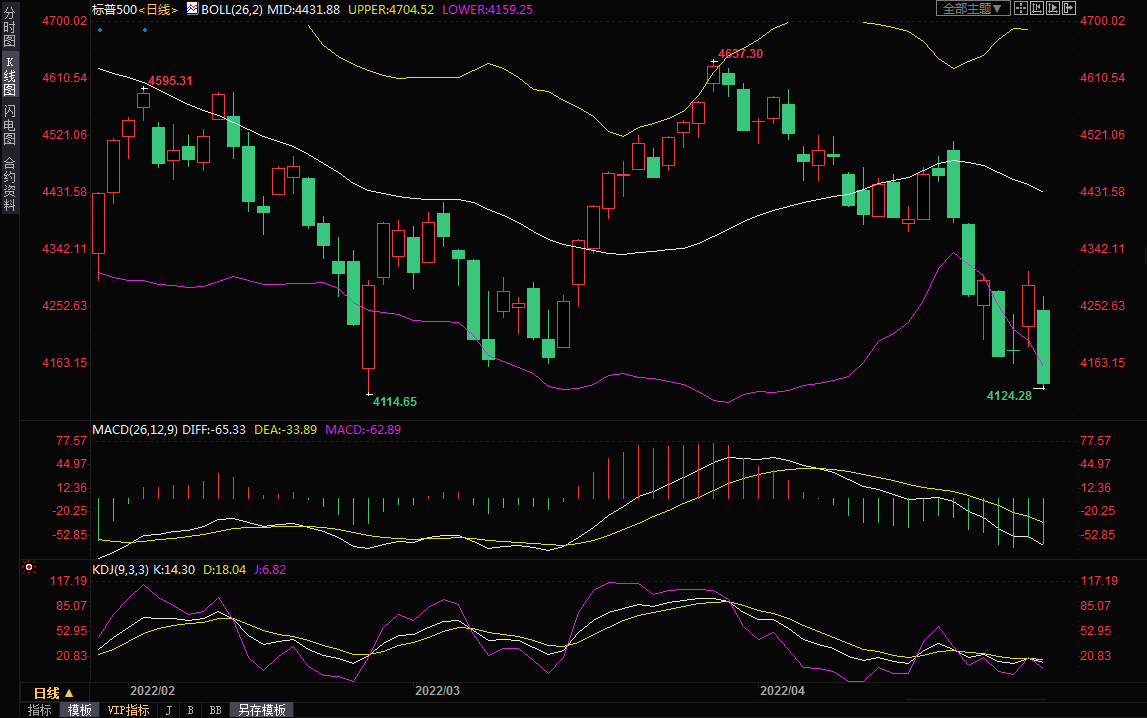This screenshot has height=718, width=1147.
Task: Toggle the J line button
Action: click(168, 710)
